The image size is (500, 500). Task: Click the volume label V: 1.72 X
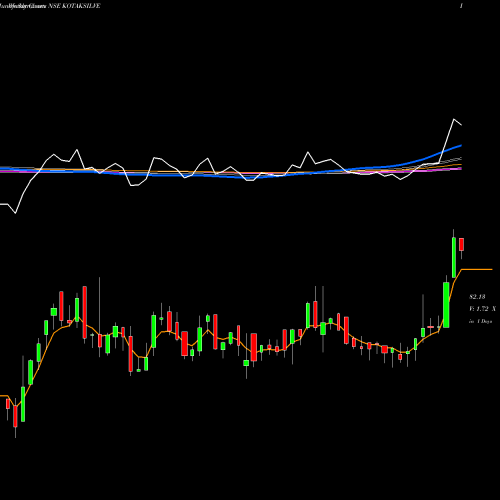[482, 309]
